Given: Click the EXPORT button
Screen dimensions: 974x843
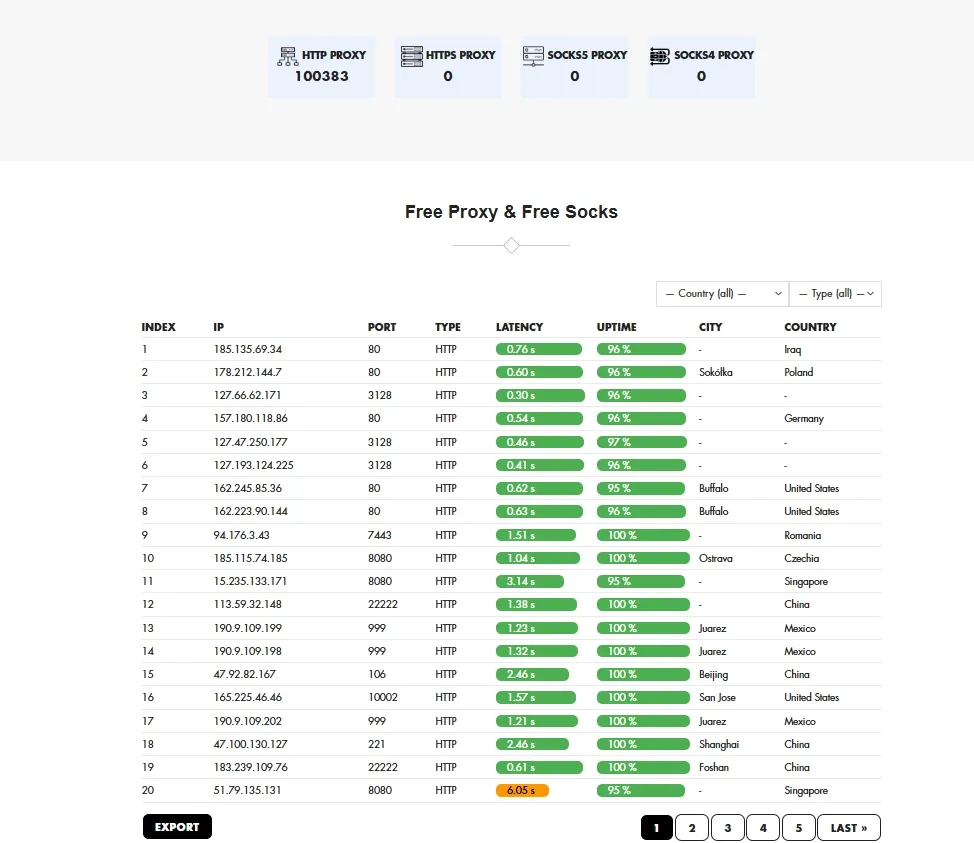Looking at the screenshot, I should coord(177,827).
